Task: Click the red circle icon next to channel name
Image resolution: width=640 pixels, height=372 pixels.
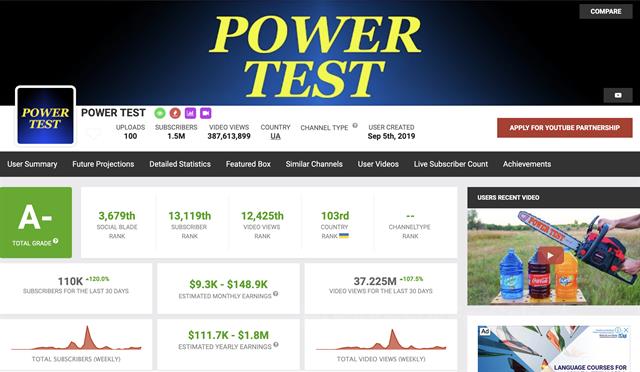Action: [x=175, y=113]
